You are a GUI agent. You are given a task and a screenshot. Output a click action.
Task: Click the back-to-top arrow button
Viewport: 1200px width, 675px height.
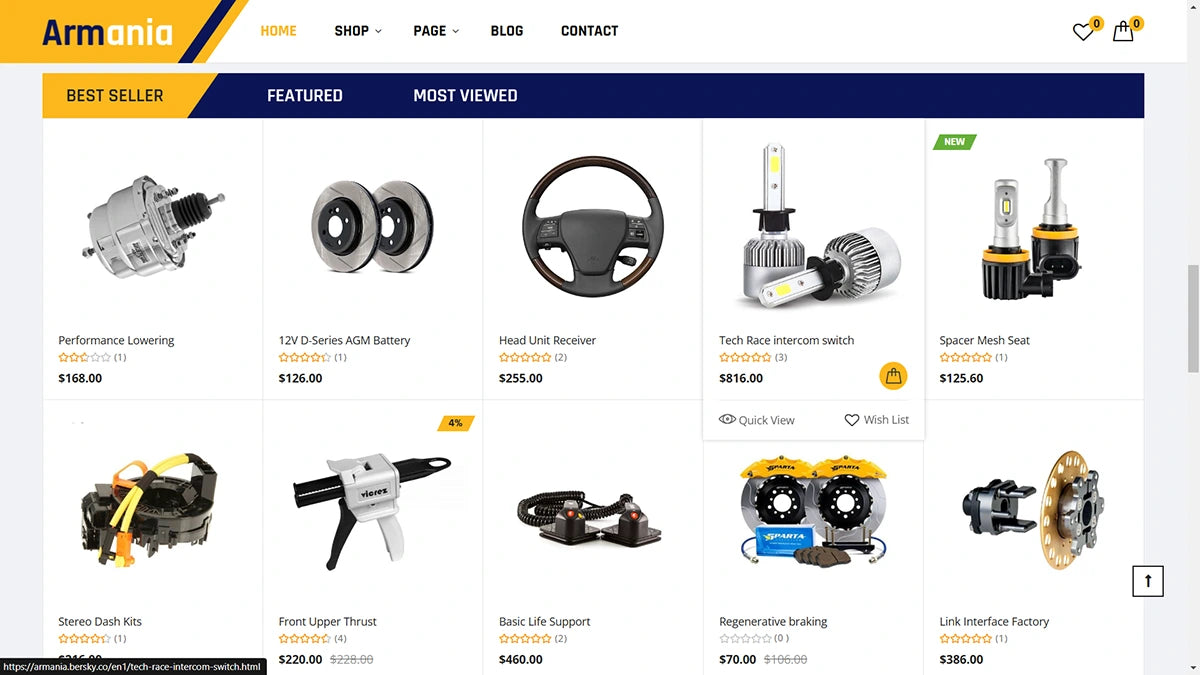(x=1148, y=581)
